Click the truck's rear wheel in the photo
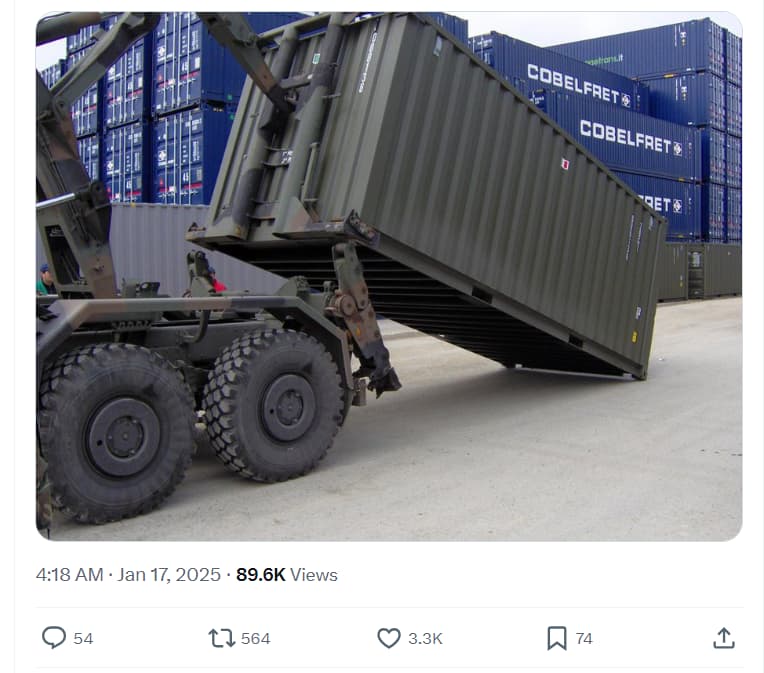 [275, 405]
